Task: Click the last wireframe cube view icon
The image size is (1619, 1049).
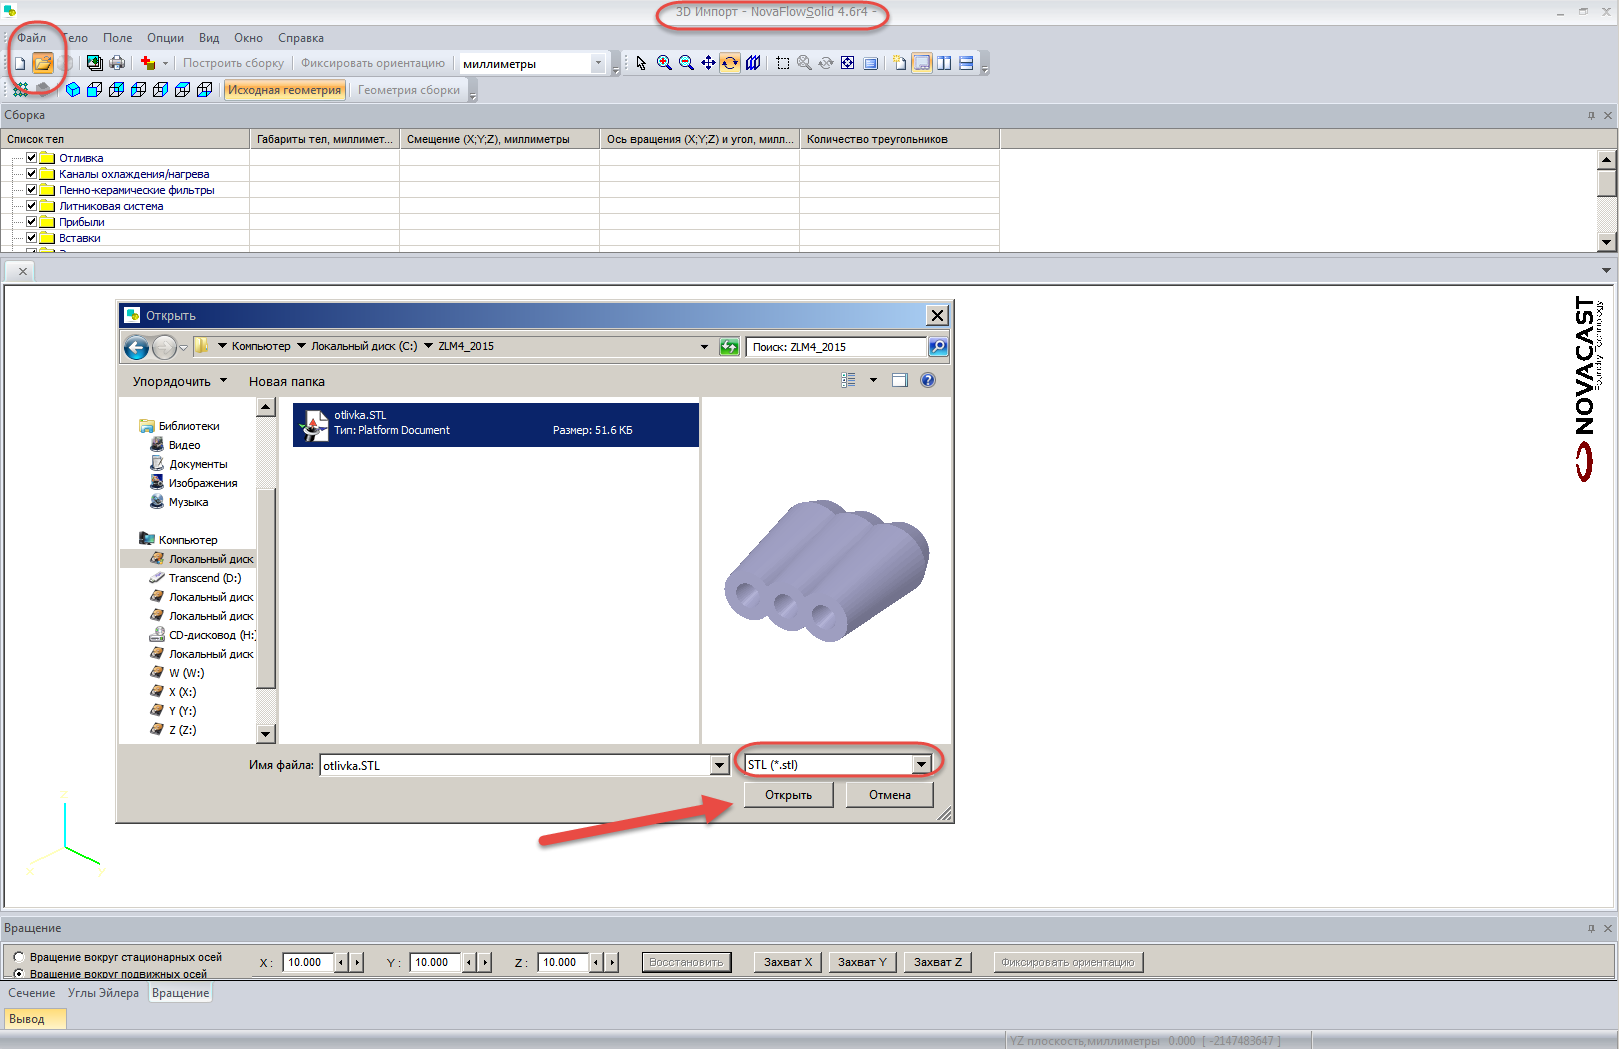Action: pos(205,90)
